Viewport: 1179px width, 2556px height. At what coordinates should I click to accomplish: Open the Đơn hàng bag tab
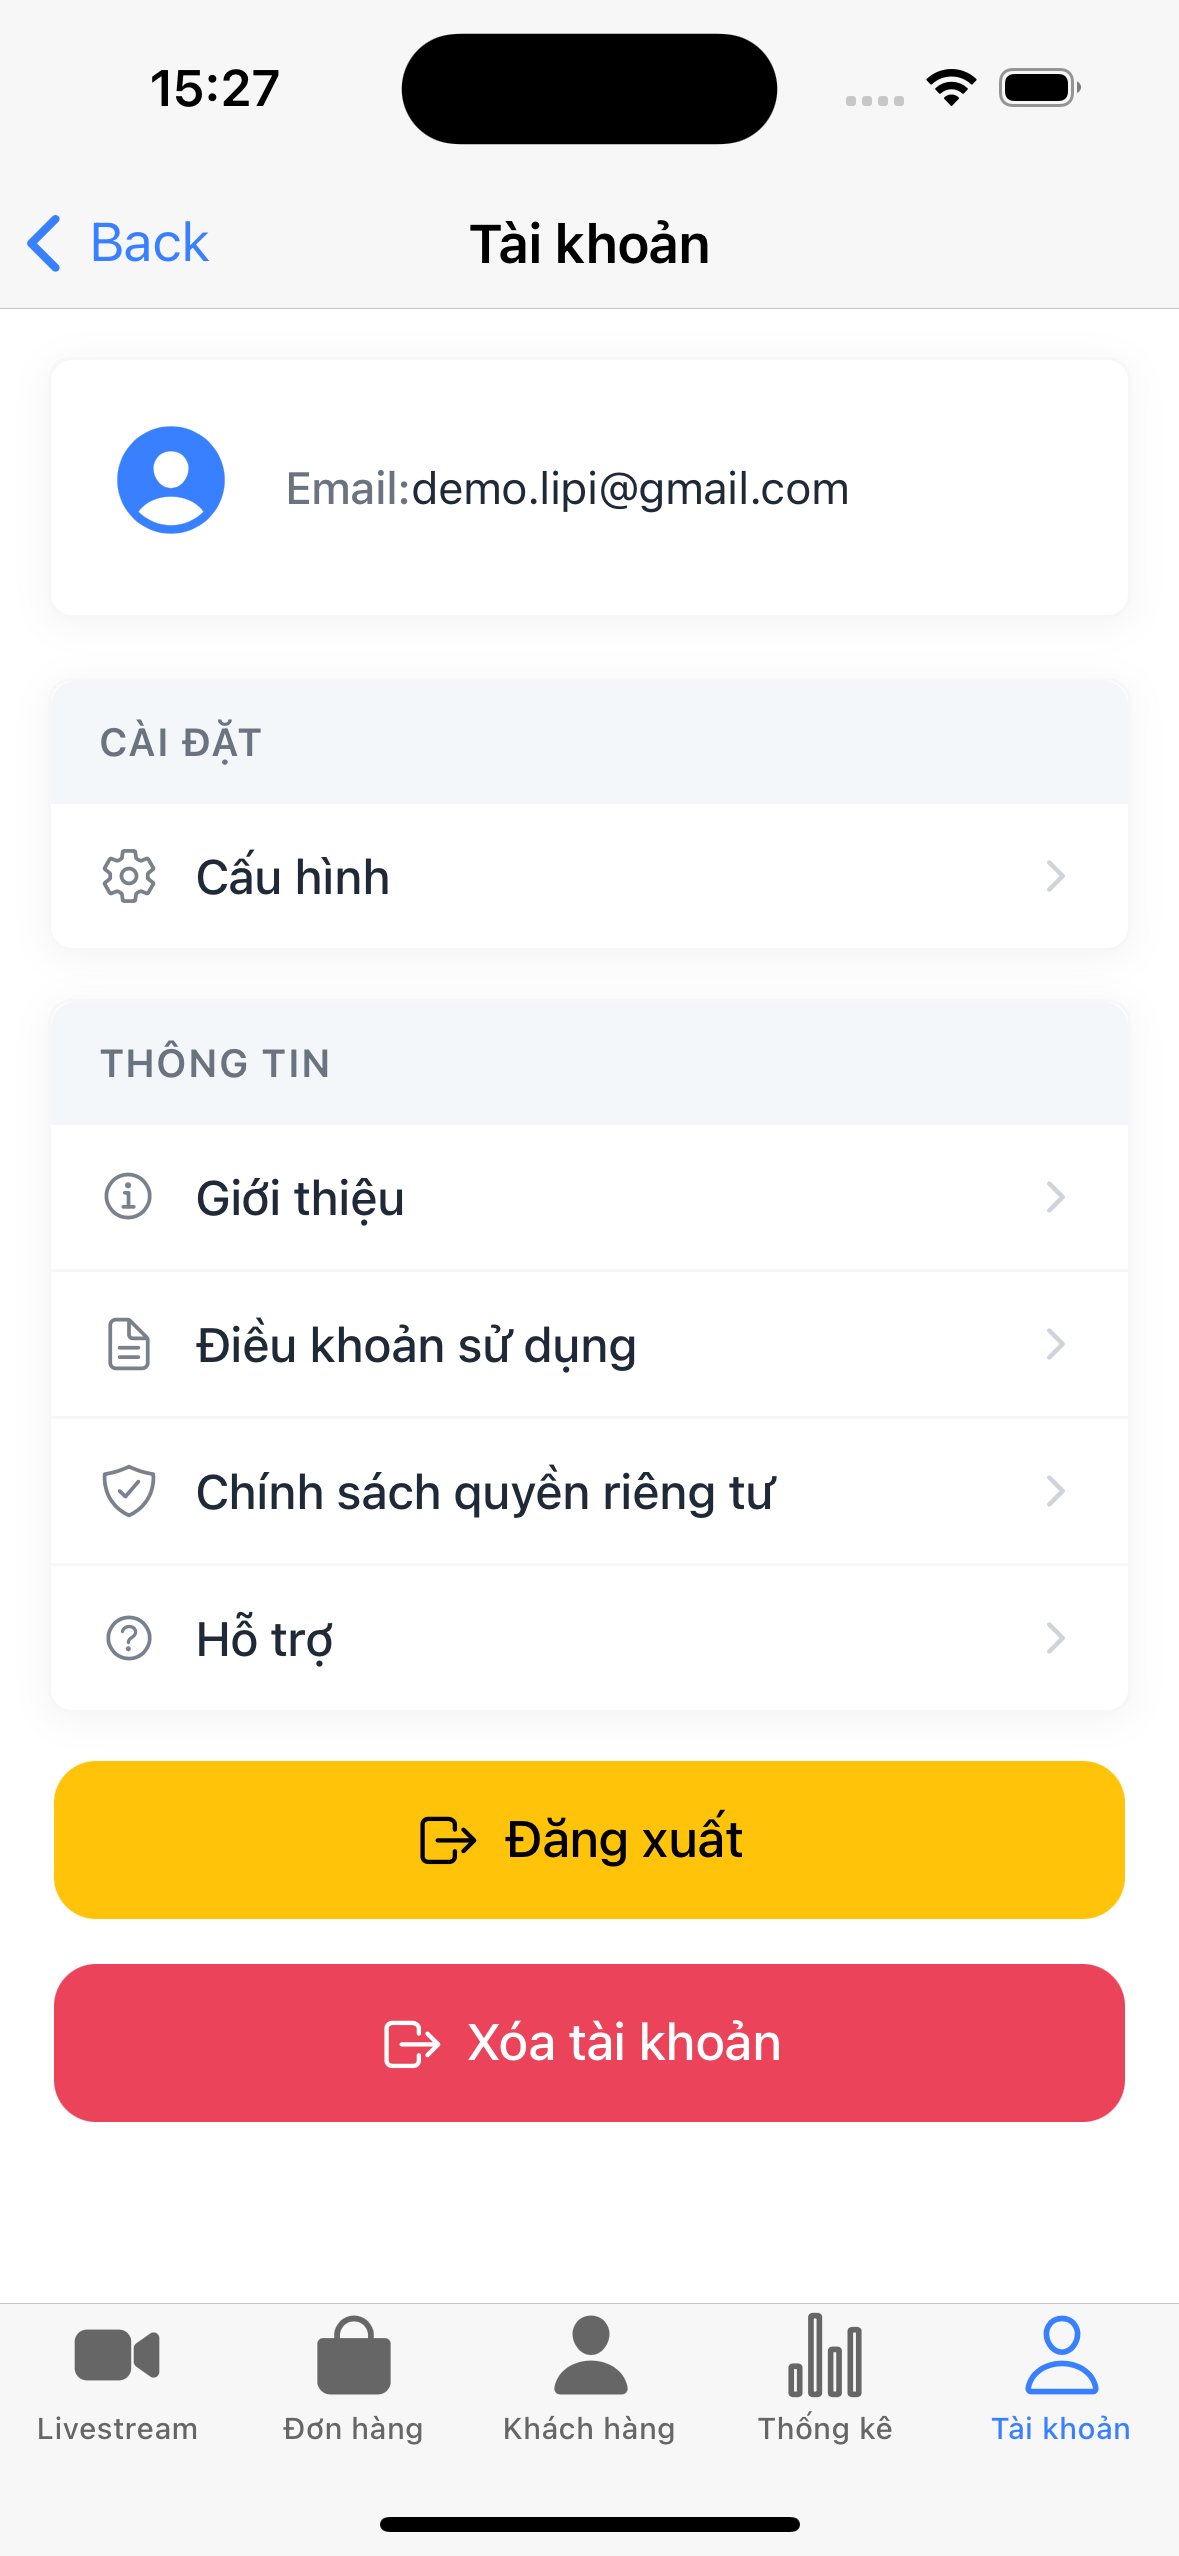point(353,2378)
